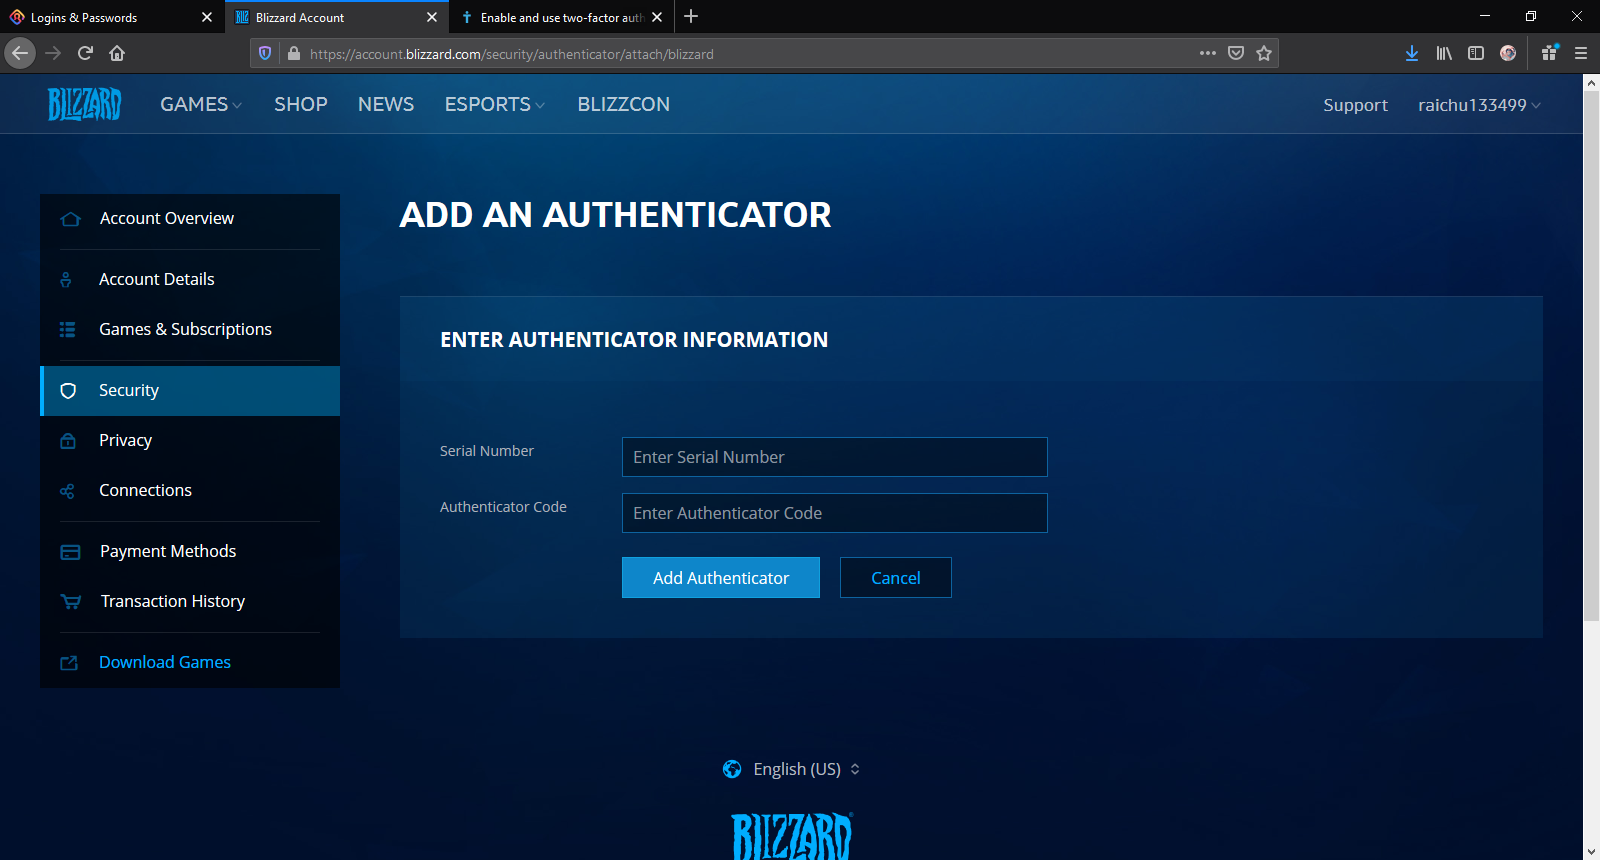Open Account Details in sidebar
The image size is (1600, 860).
point(190,280)
